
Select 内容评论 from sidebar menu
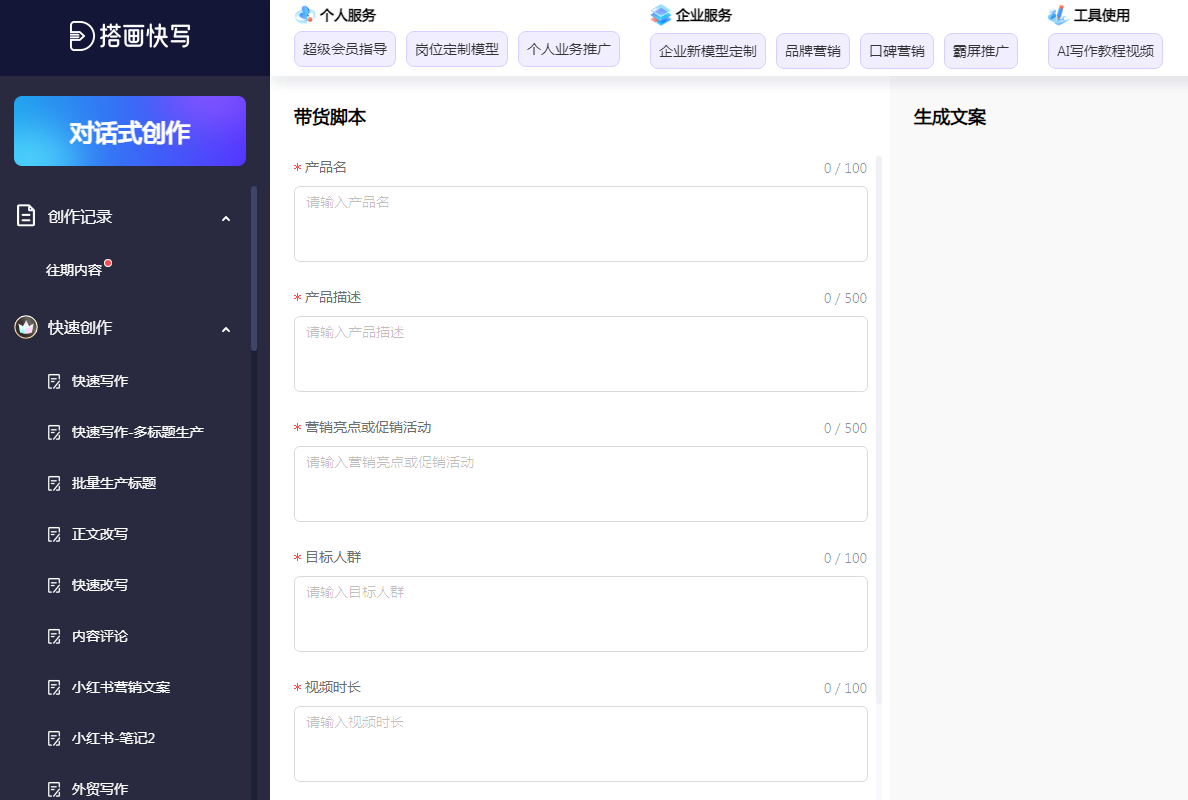tap(99, 636)
